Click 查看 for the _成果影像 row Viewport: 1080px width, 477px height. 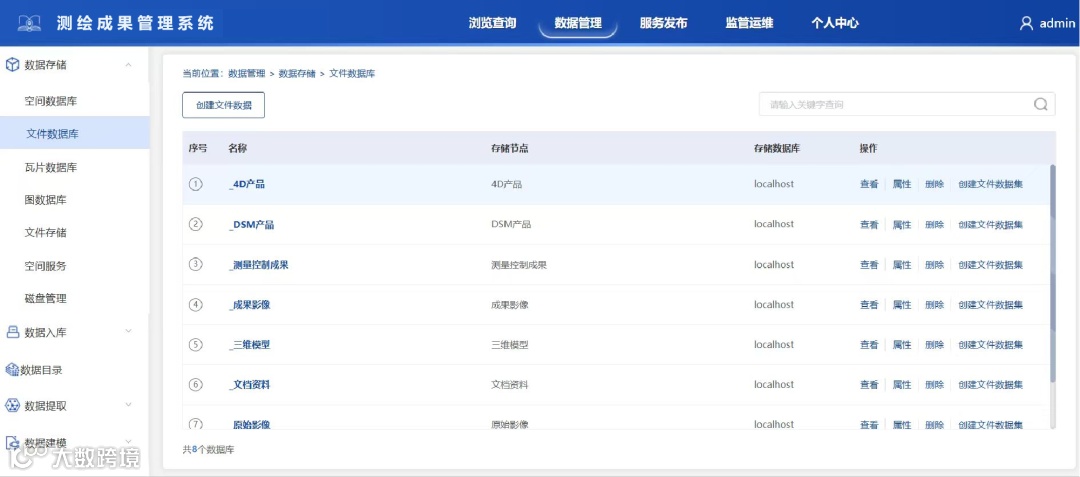869,305
